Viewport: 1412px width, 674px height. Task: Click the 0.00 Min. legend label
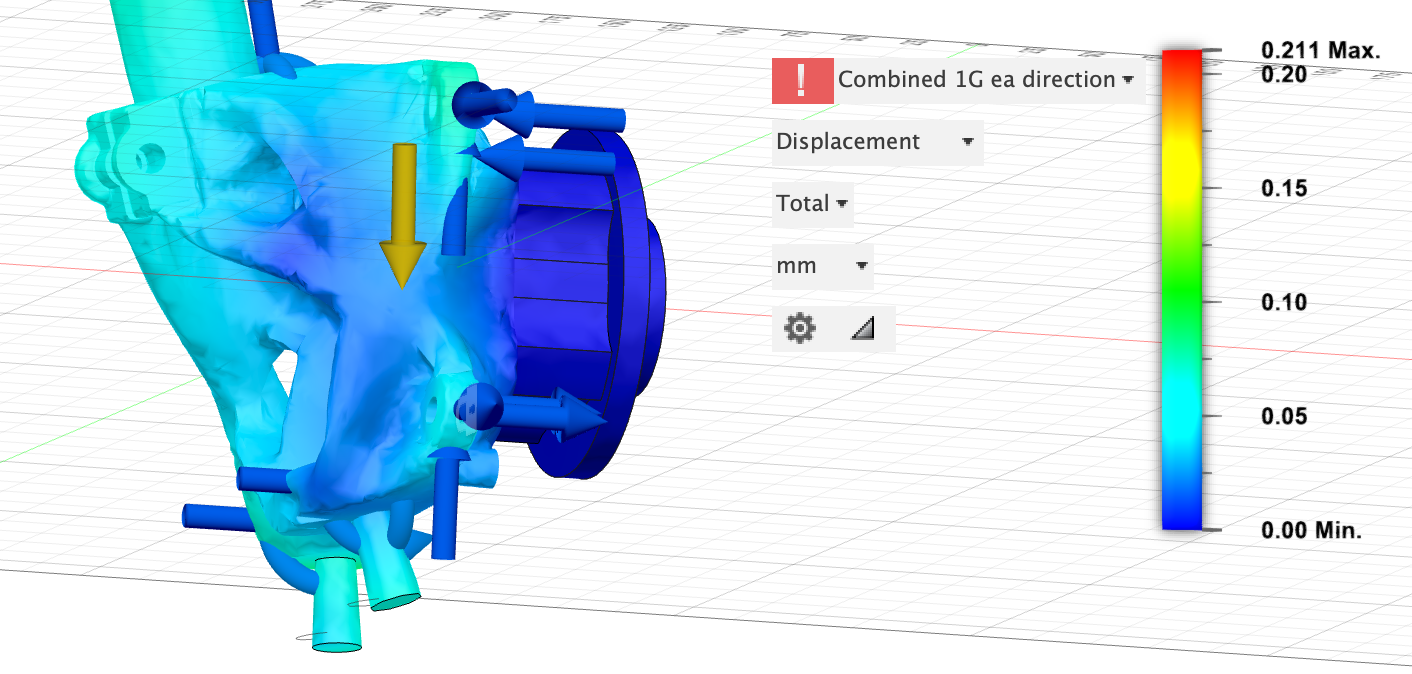pyautogui.click(x=1311, y=530)
